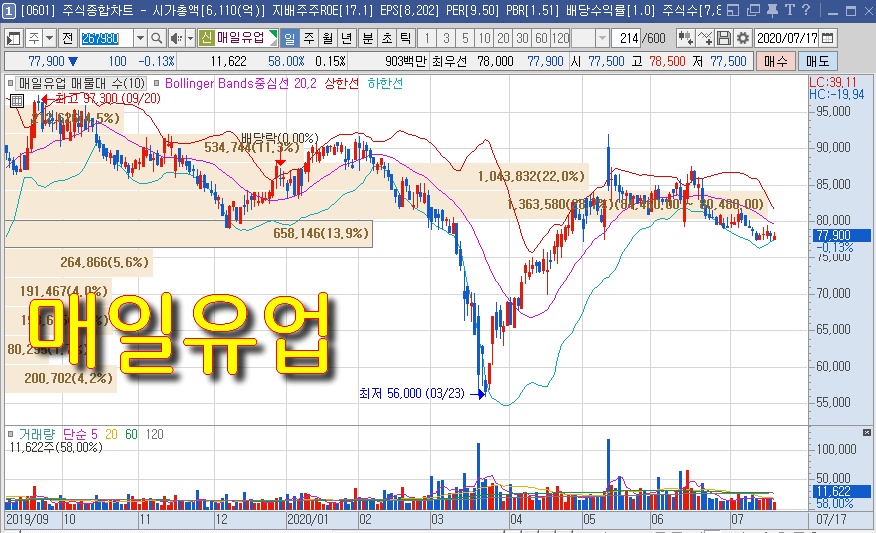Click the T font size icon

pos(789,10)
